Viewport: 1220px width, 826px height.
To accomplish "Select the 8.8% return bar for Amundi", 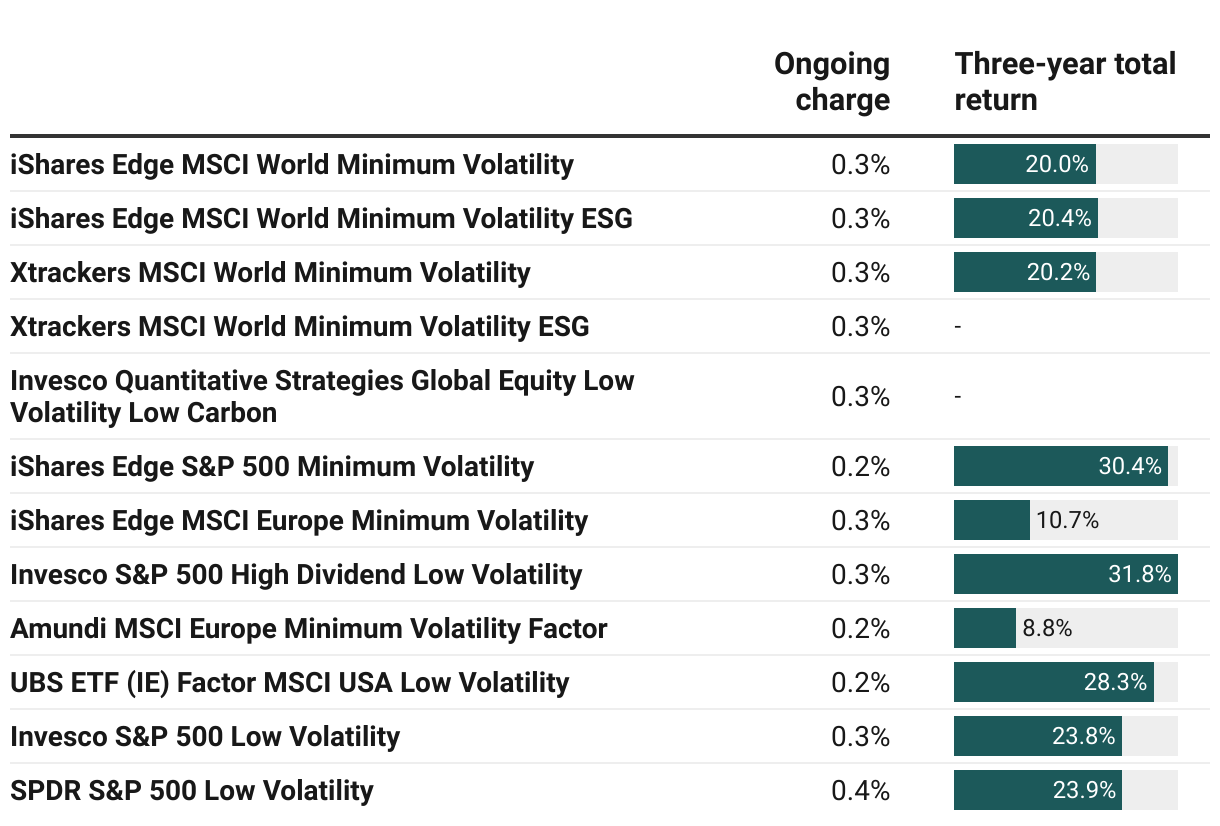I will click(x=985, y=628).
